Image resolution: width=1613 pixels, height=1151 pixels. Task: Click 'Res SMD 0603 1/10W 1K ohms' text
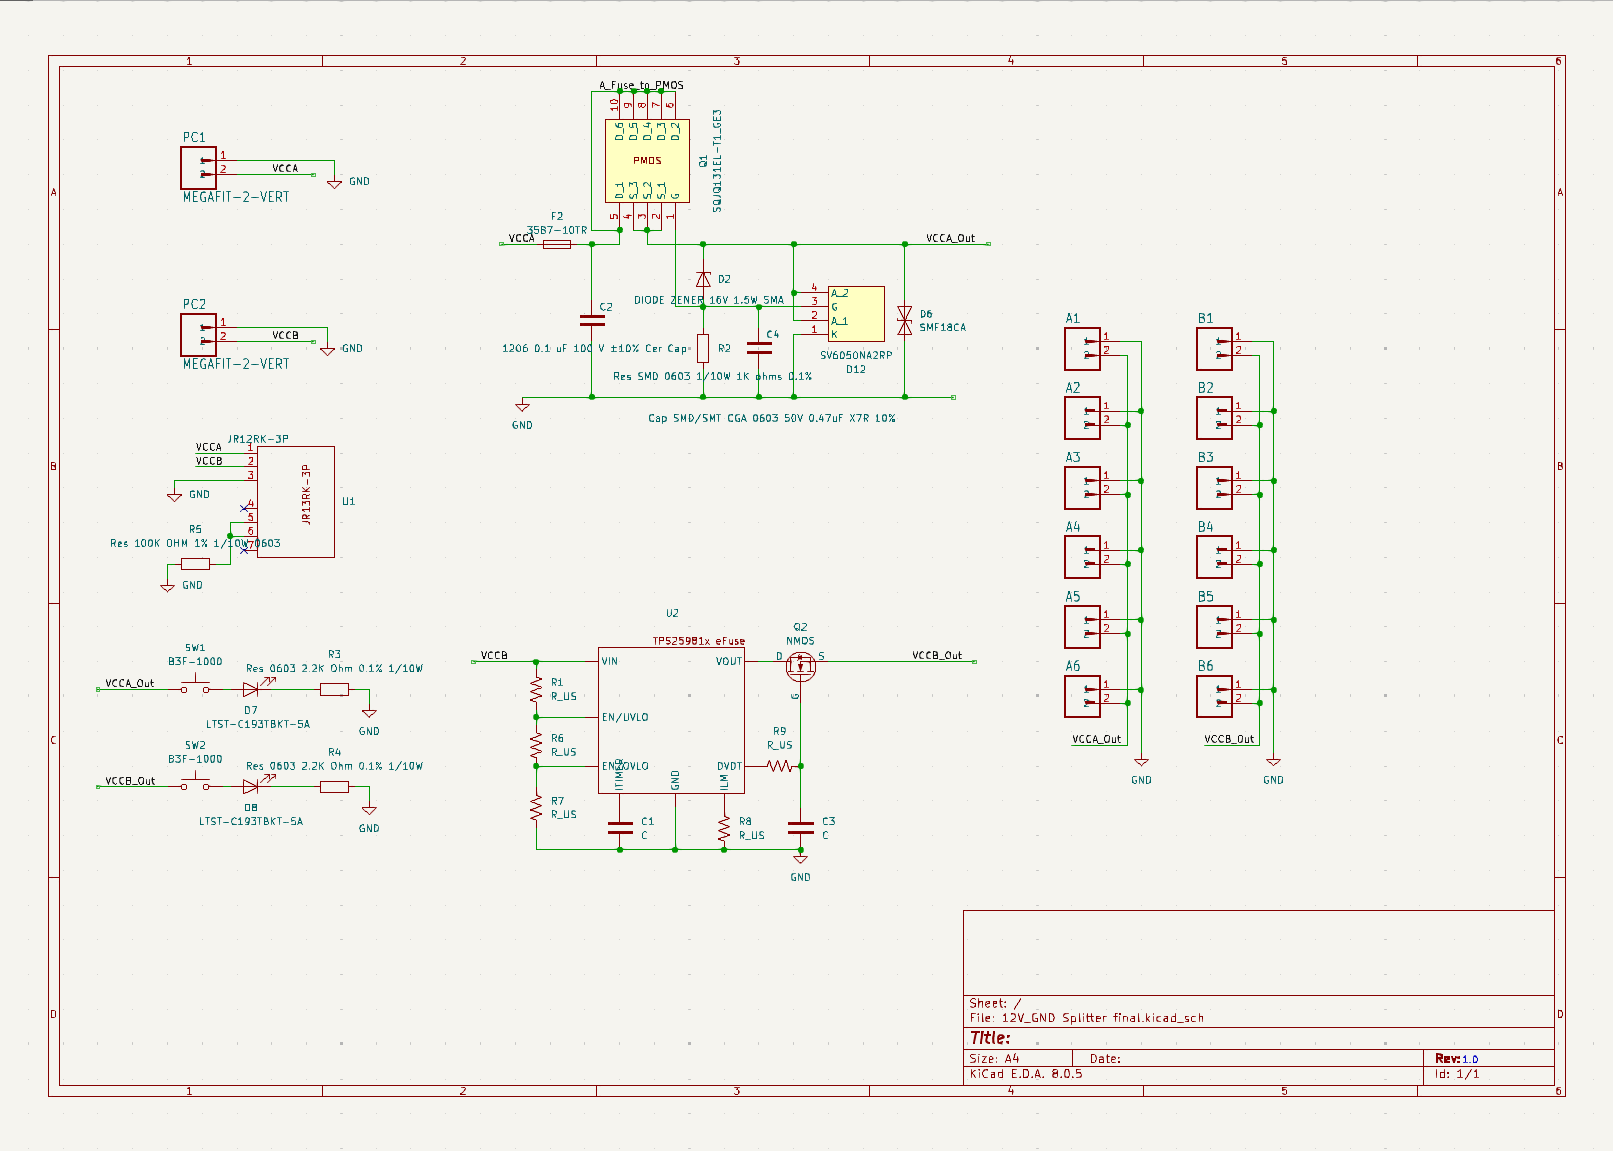pos(712,377)
